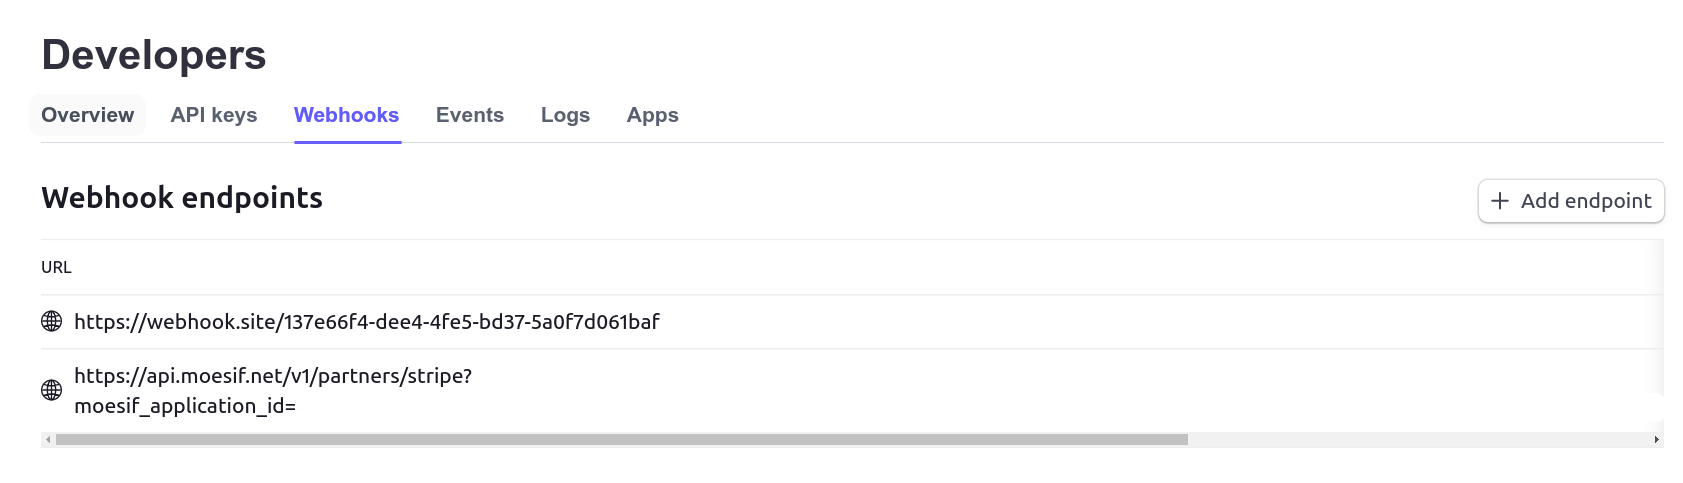View the Logs tab
The height and width of the screenshot is (483, 1683).
point(565,115)
